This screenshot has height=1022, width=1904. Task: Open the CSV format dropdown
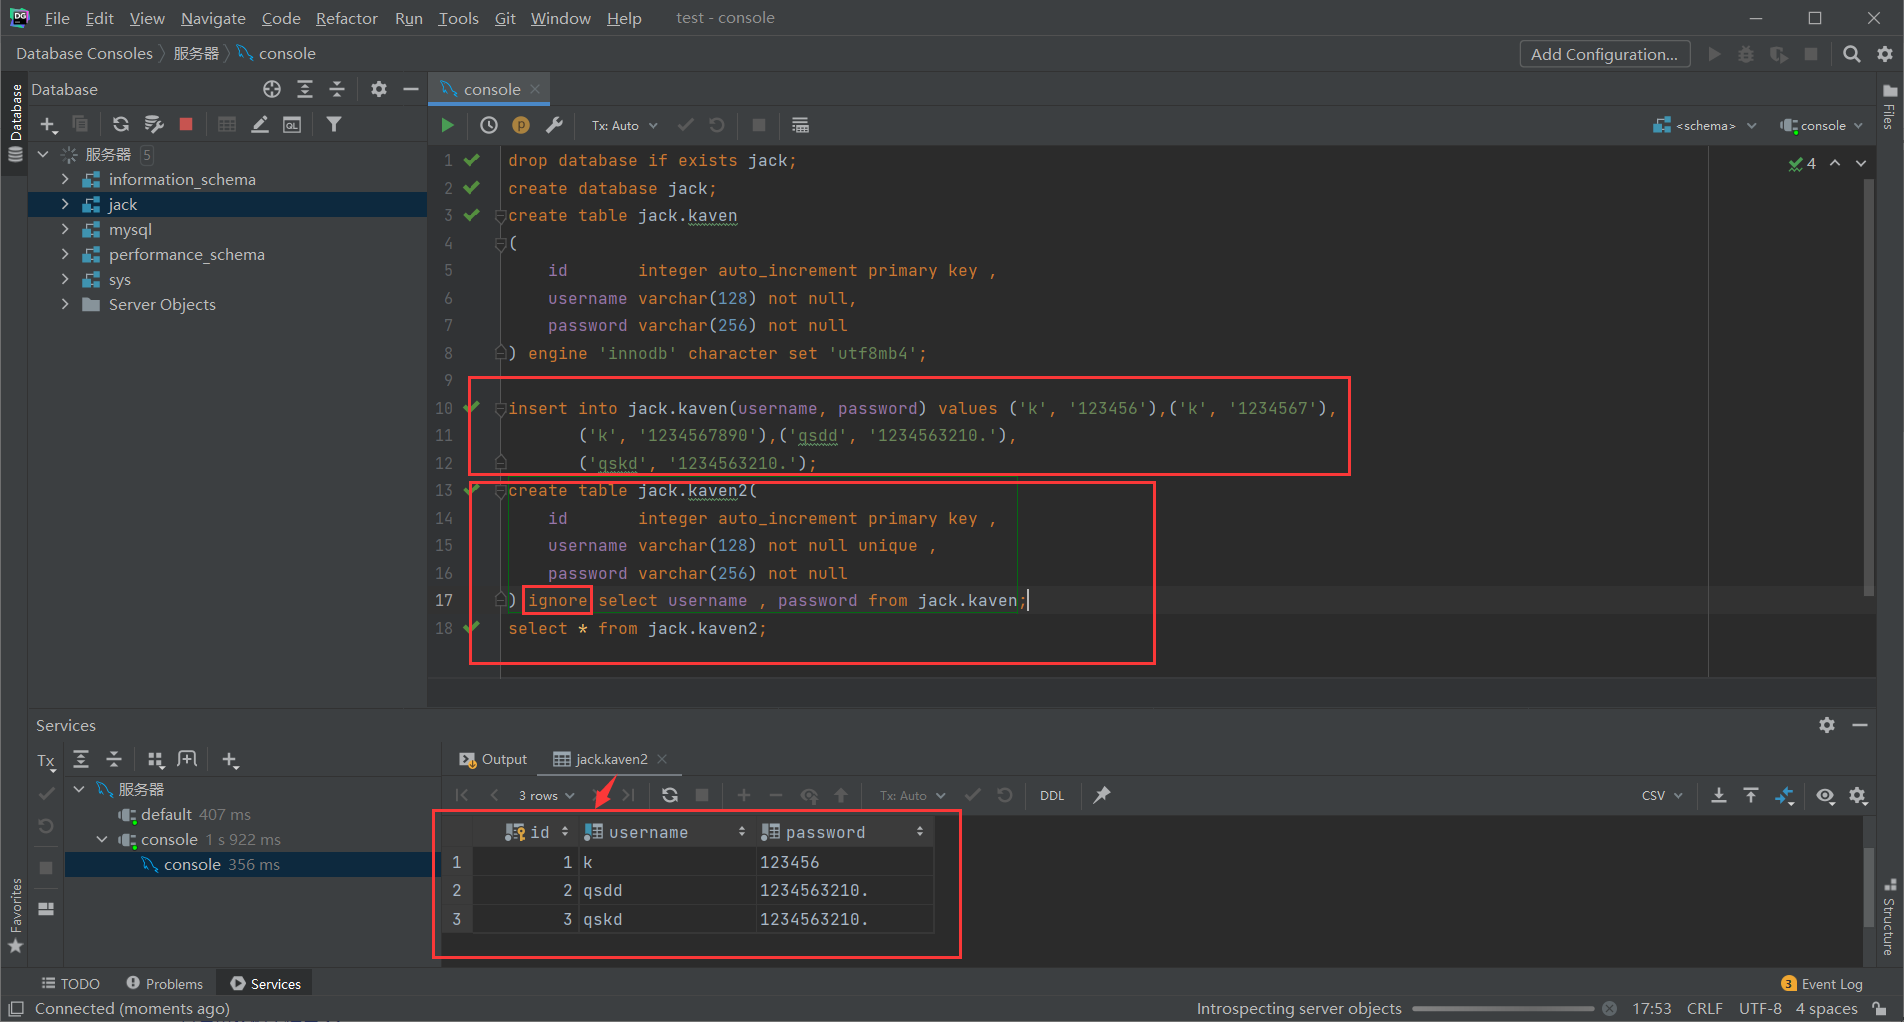[x=1662, y=795]
